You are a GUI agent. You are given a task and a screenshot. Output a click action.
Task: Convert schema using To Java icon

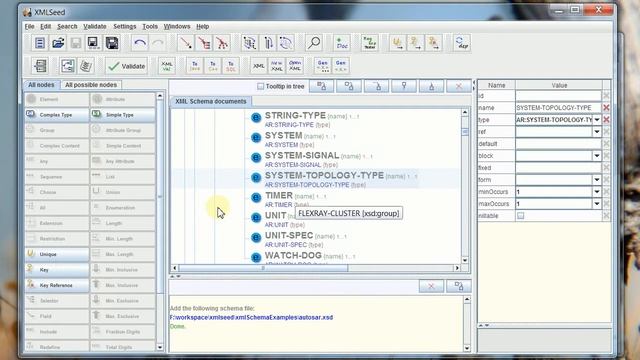pos(195,66)
